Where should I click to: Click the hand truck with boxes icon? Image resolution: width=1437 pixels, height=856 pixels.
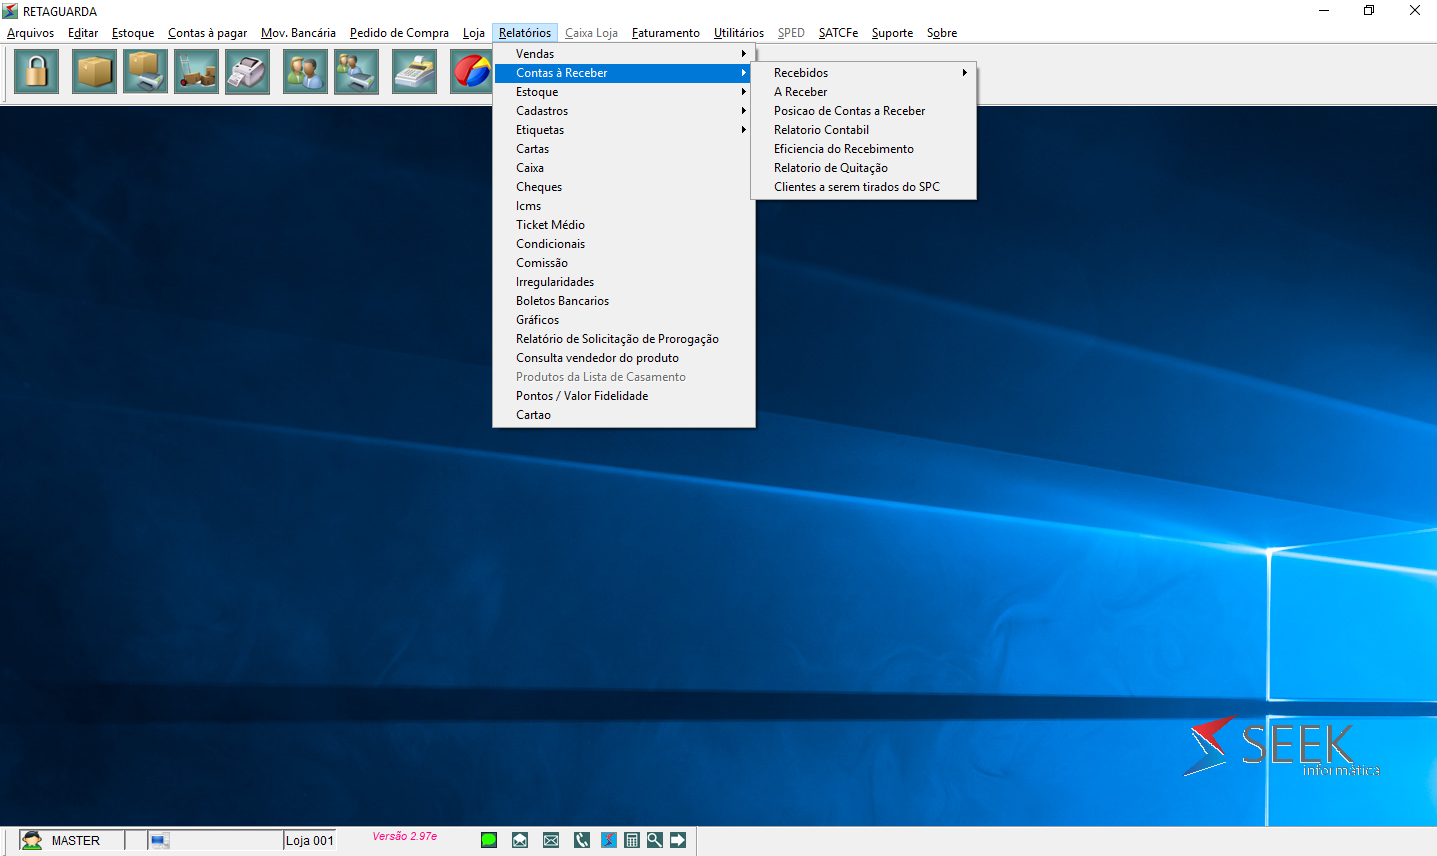(196, 72)
